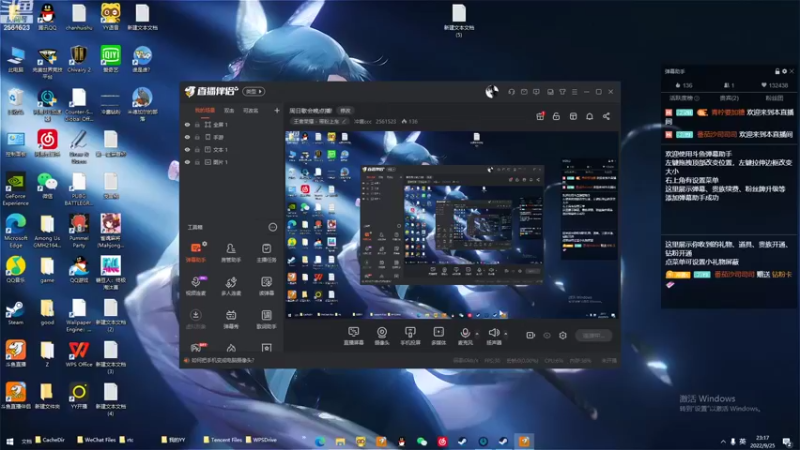Click 修改 next to the stream title
This screenshot has height=450, width=800.
(x=345, y=111)
